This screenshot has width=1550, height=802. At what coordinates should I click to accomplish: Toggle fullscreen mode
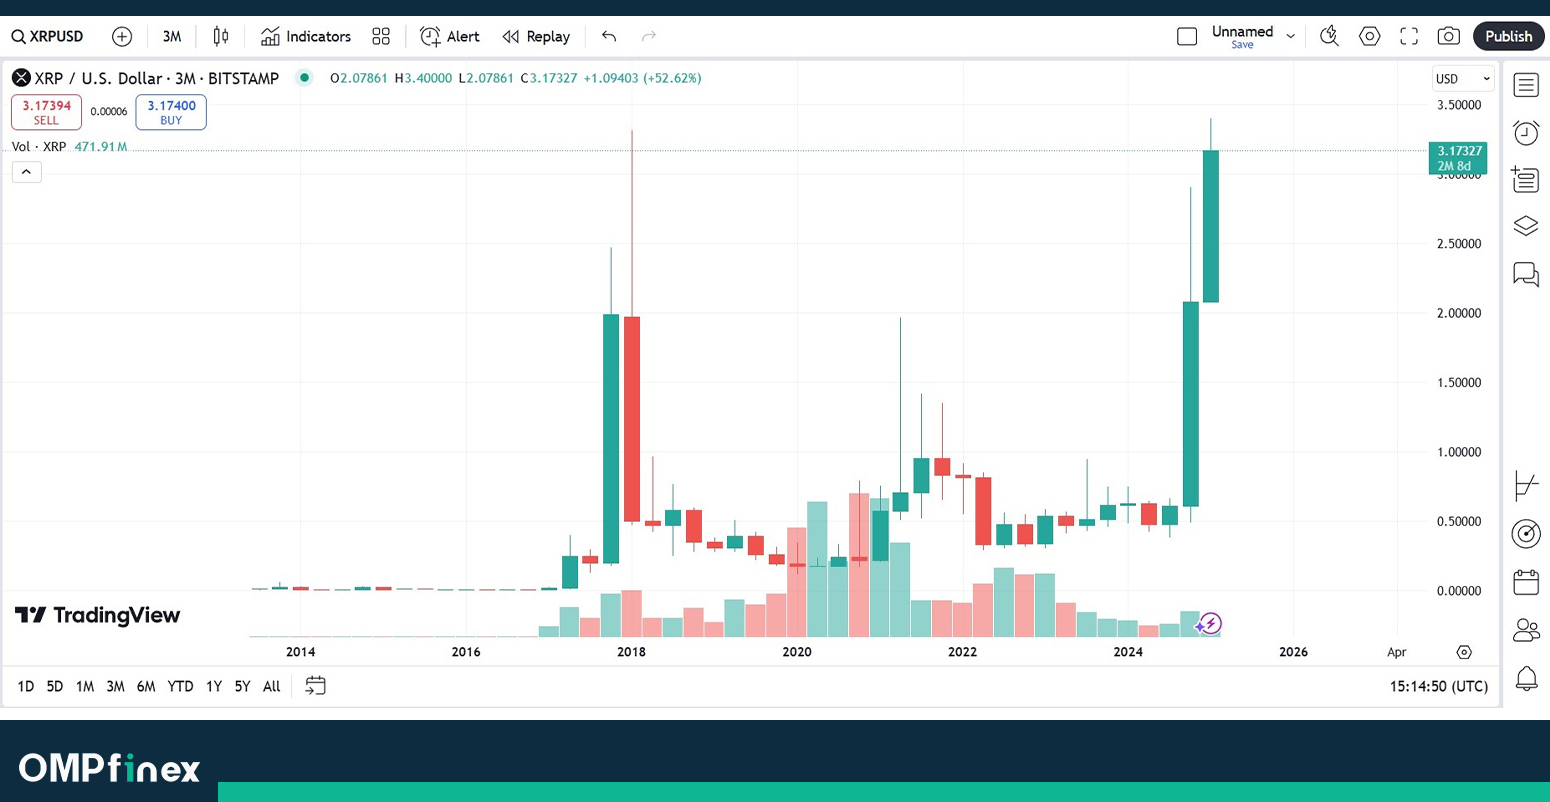click(x=1409, y=37)
